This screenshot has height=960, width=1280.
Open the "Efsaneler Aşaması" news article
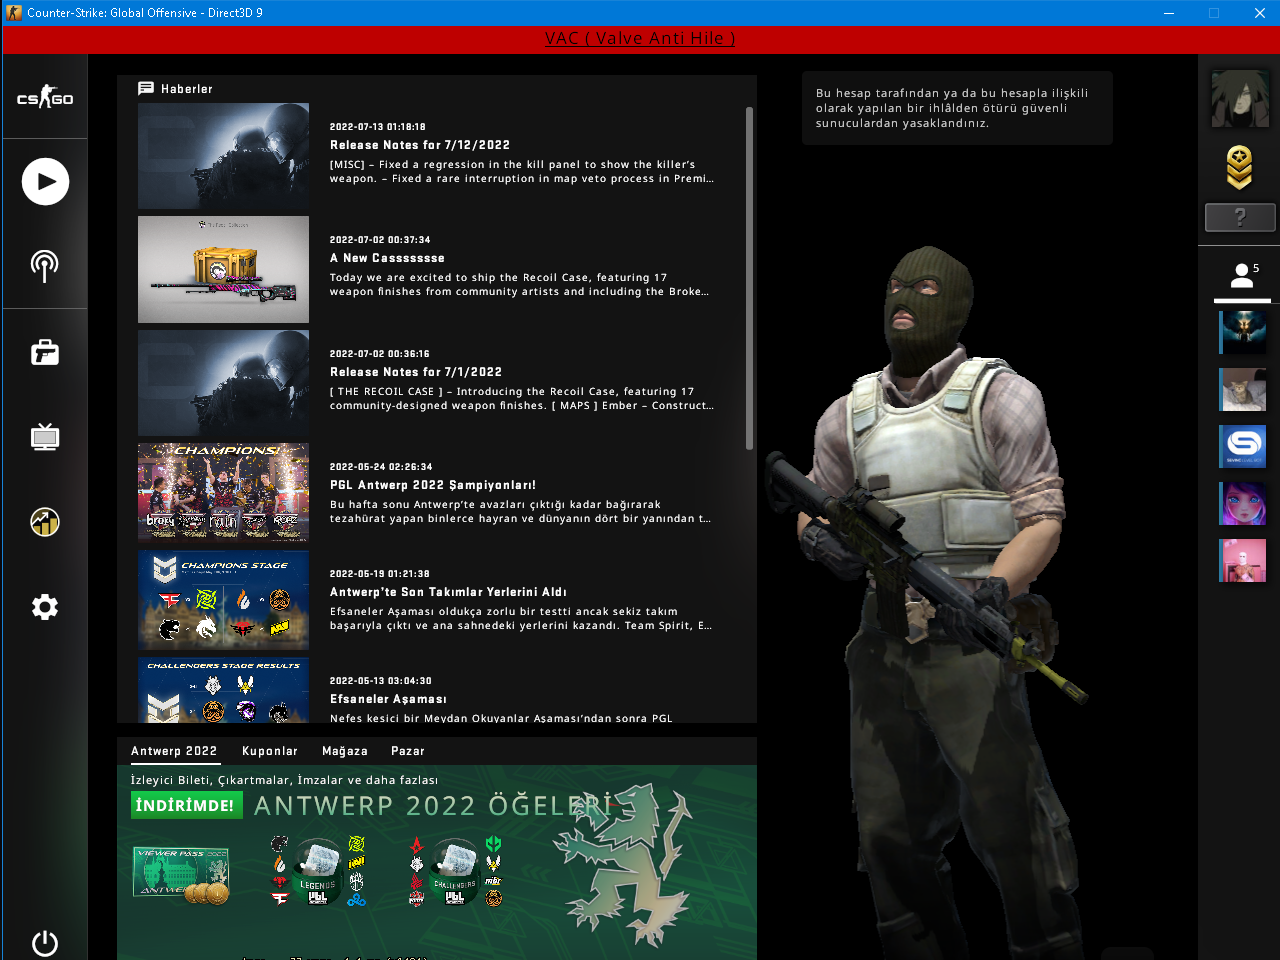pyautogui.click(x=388, y=699)
